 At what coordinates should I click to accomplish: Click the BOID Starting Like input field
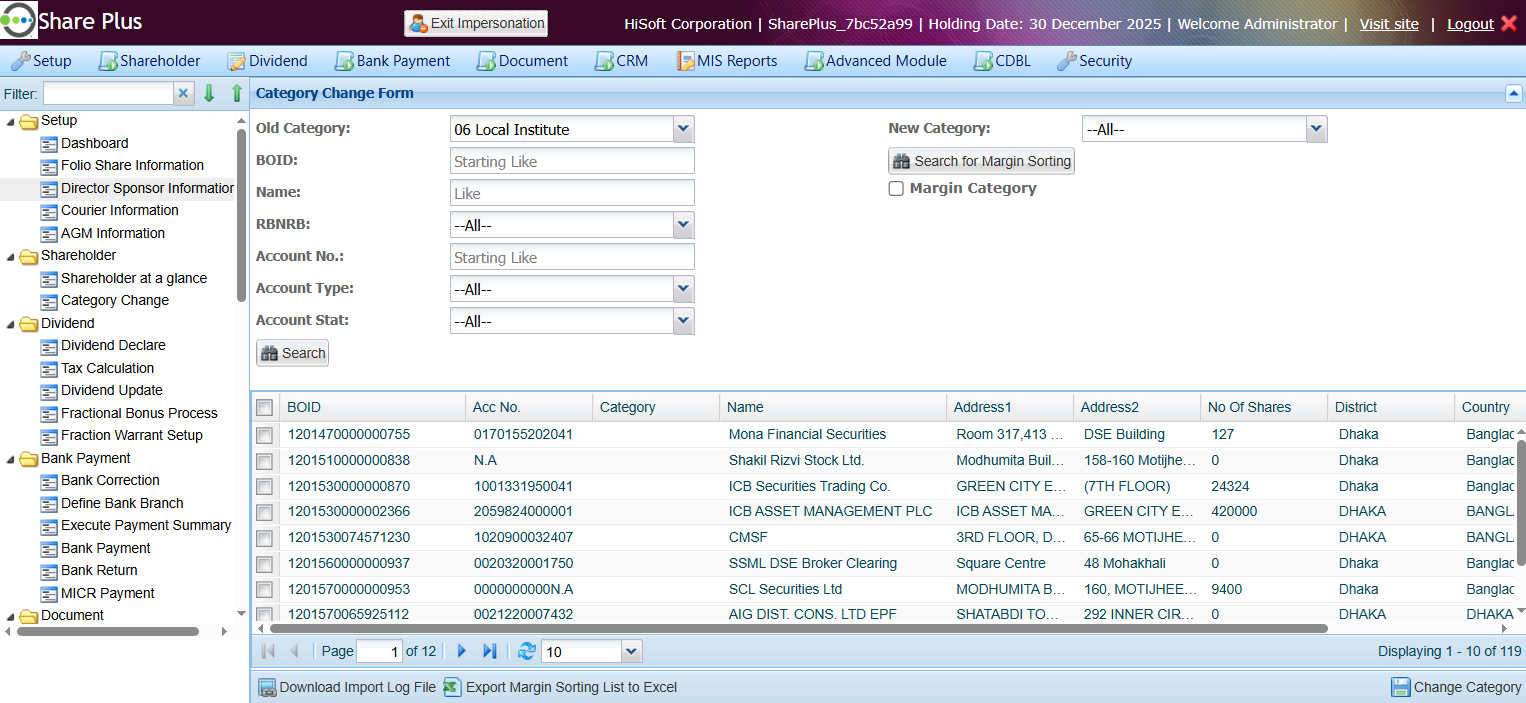572,161
